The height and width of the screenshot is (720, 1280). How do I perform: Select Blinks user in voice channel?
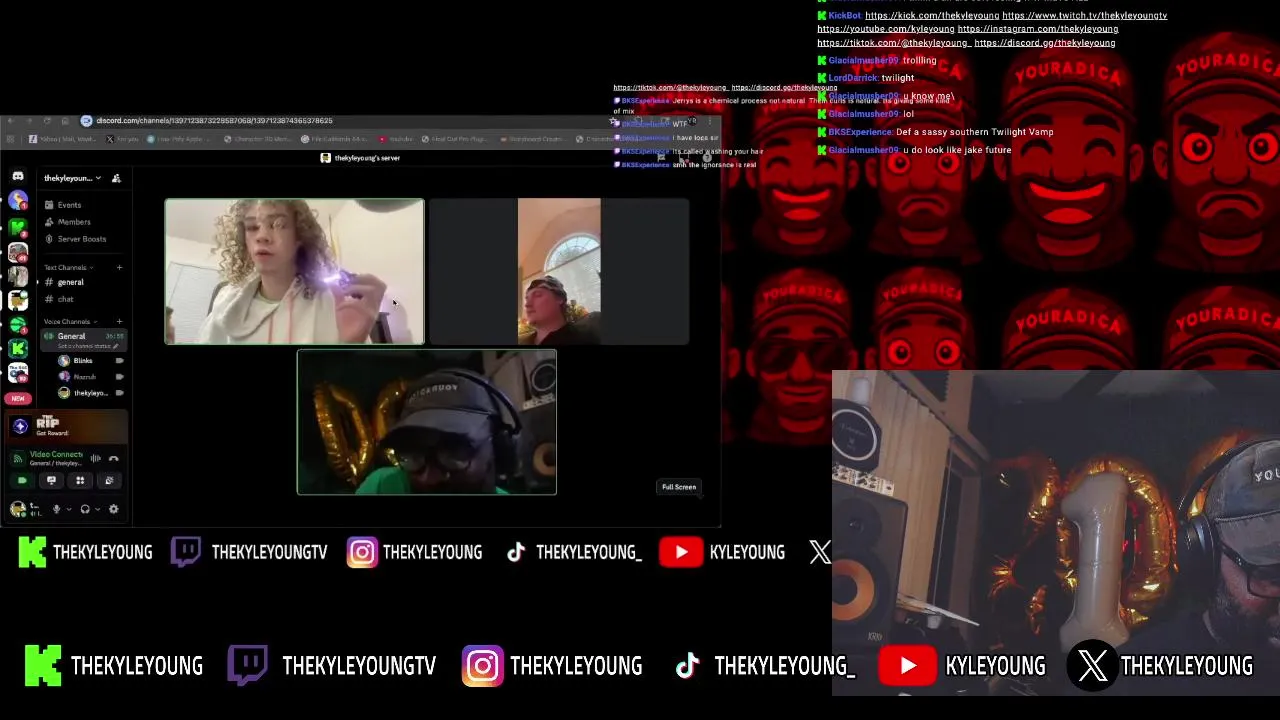[83, 361]
